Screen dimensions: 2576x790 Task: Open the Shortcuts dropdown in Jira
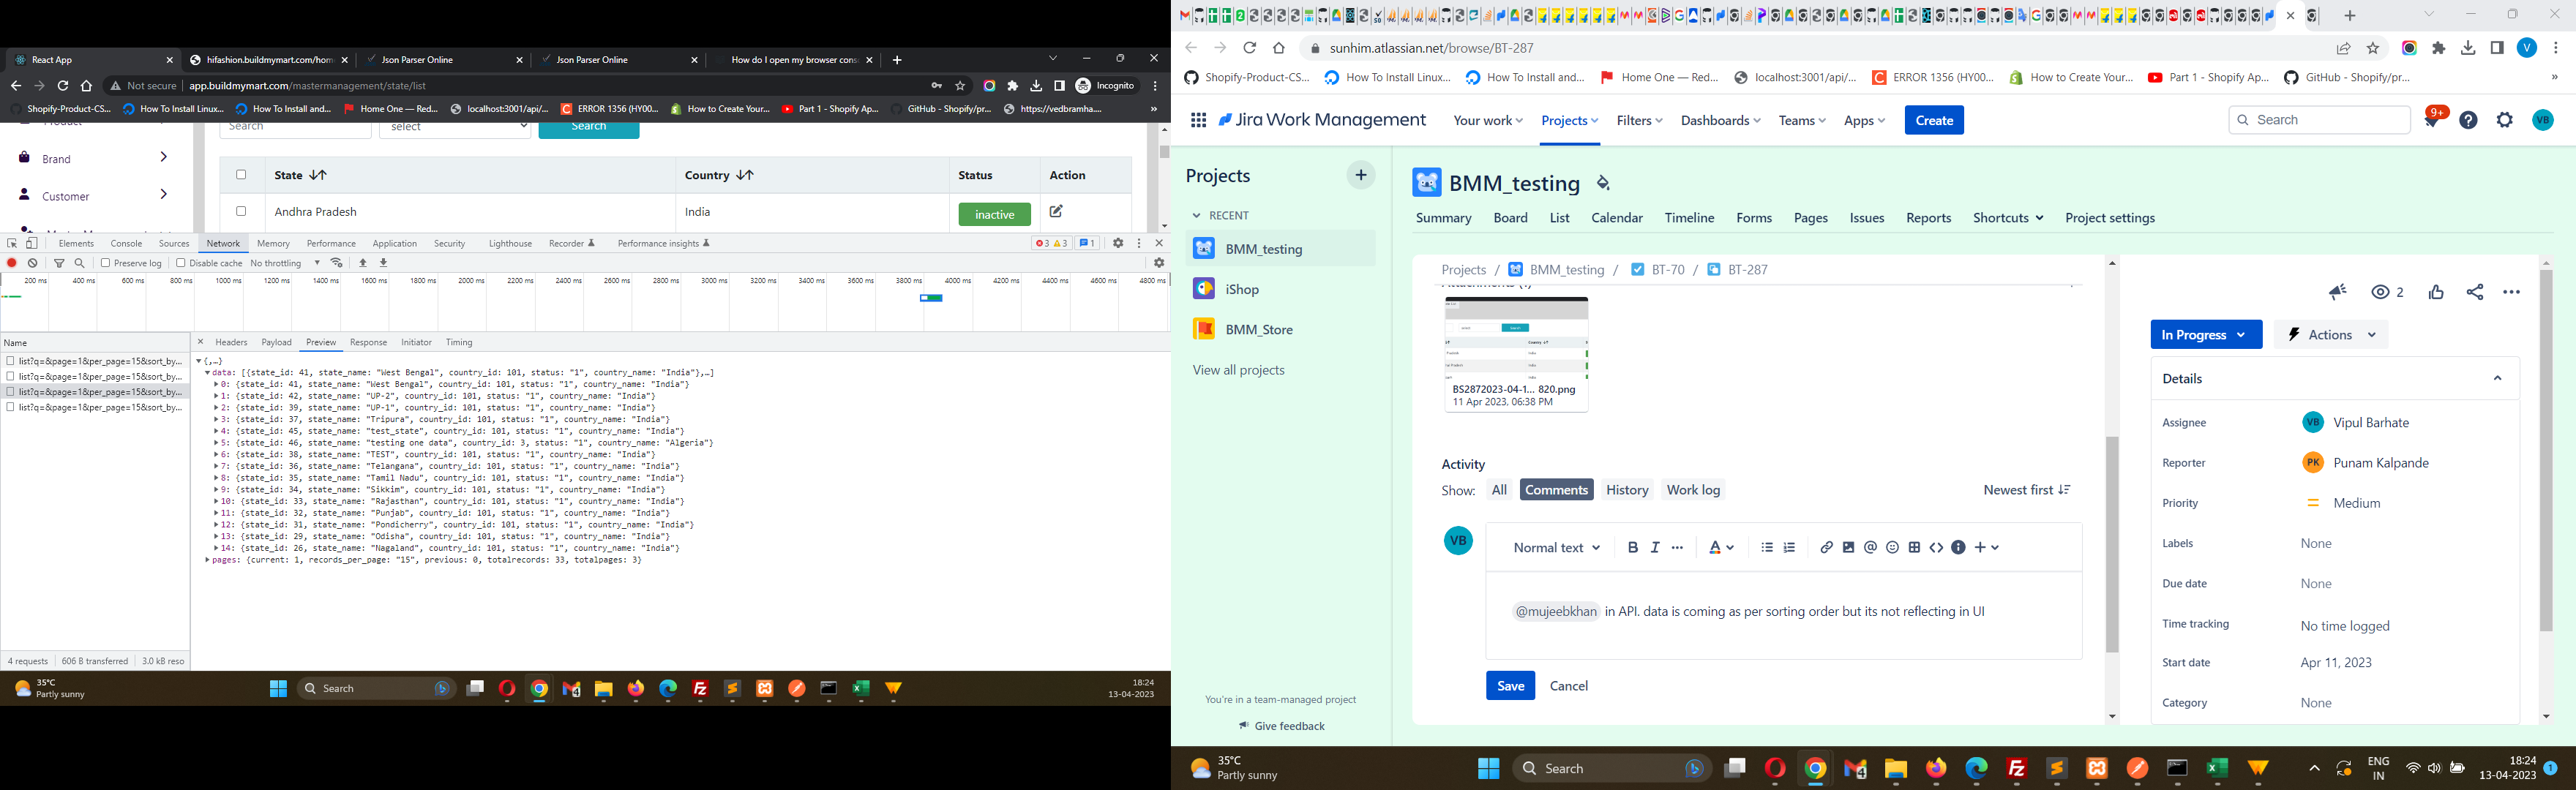click(x=2008, y=218)
